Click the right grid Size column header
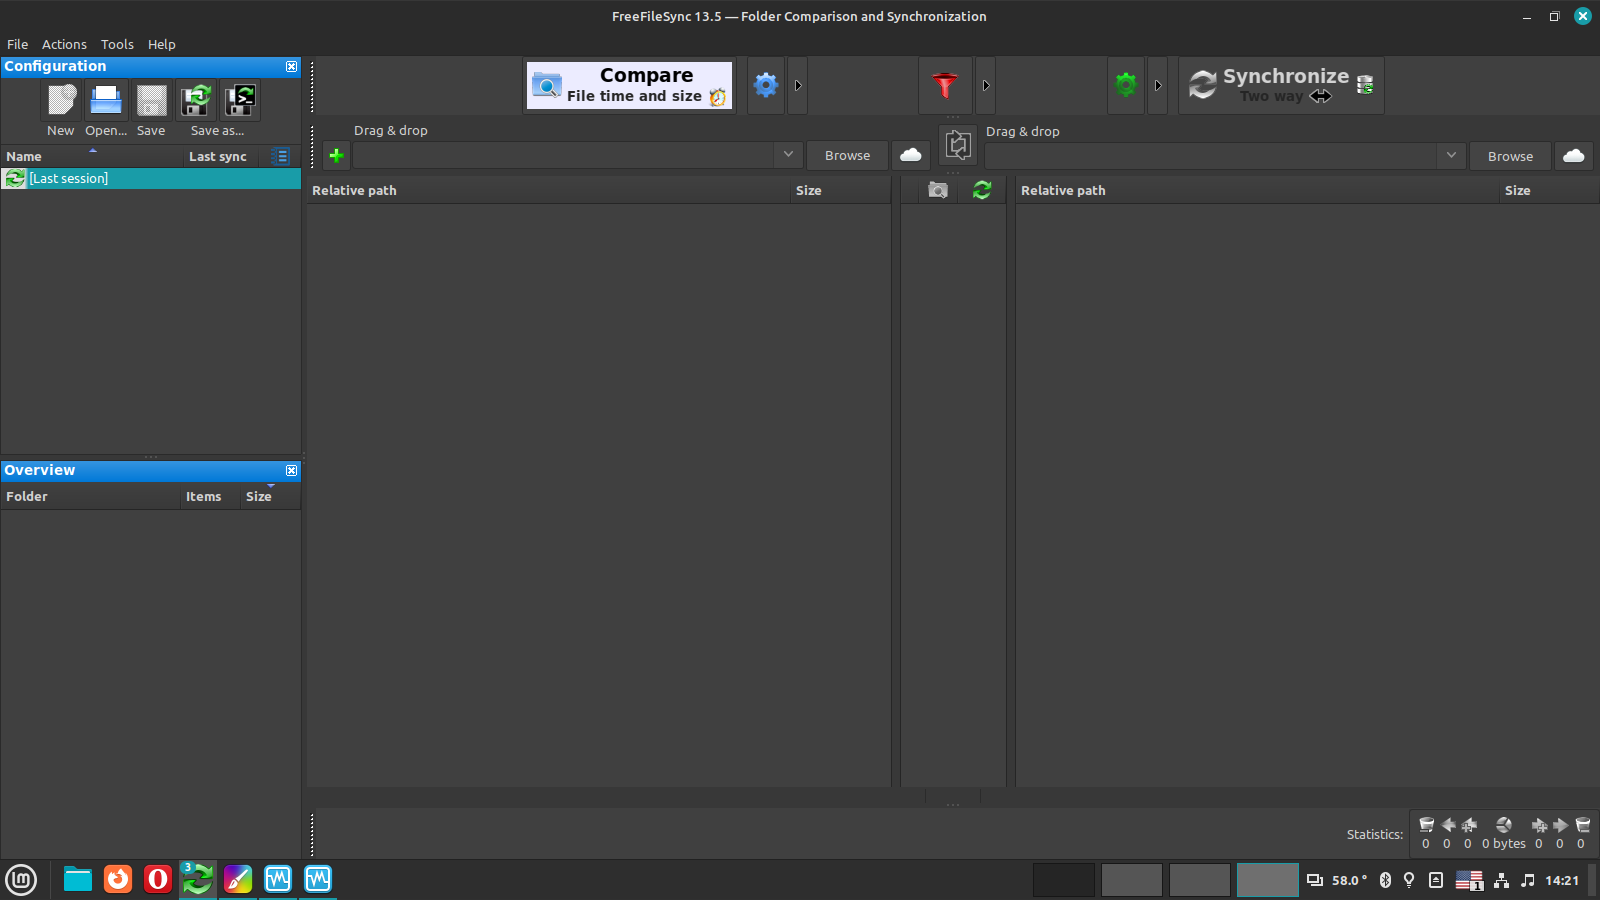 [1549, 190]
